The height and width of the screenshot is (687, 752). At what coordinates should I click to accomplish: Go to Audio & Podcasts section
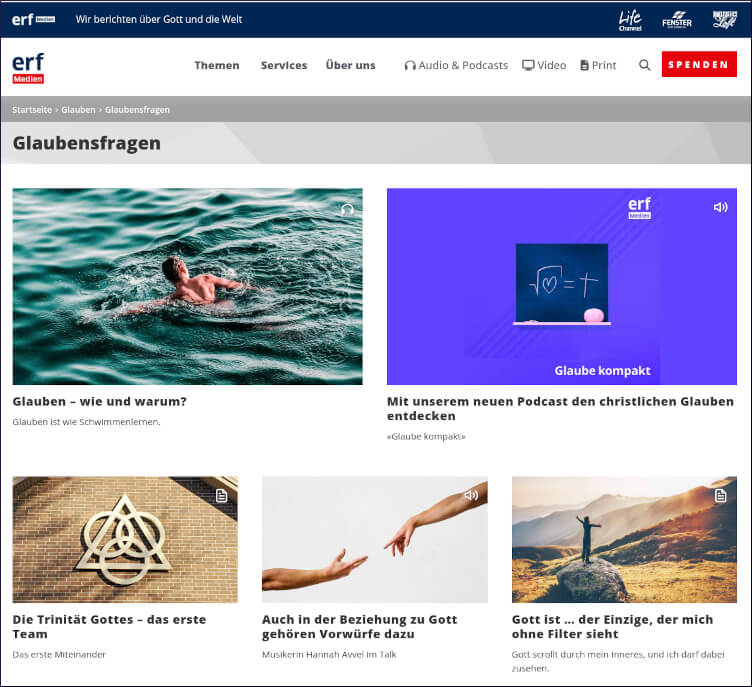pyautogui.click(x=456, y=65)
